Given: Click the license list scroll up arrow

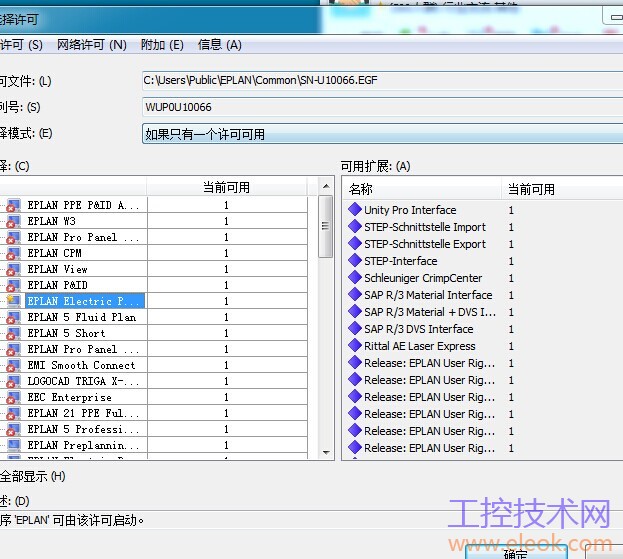Looking at the screenshot, I should [326, 186].
